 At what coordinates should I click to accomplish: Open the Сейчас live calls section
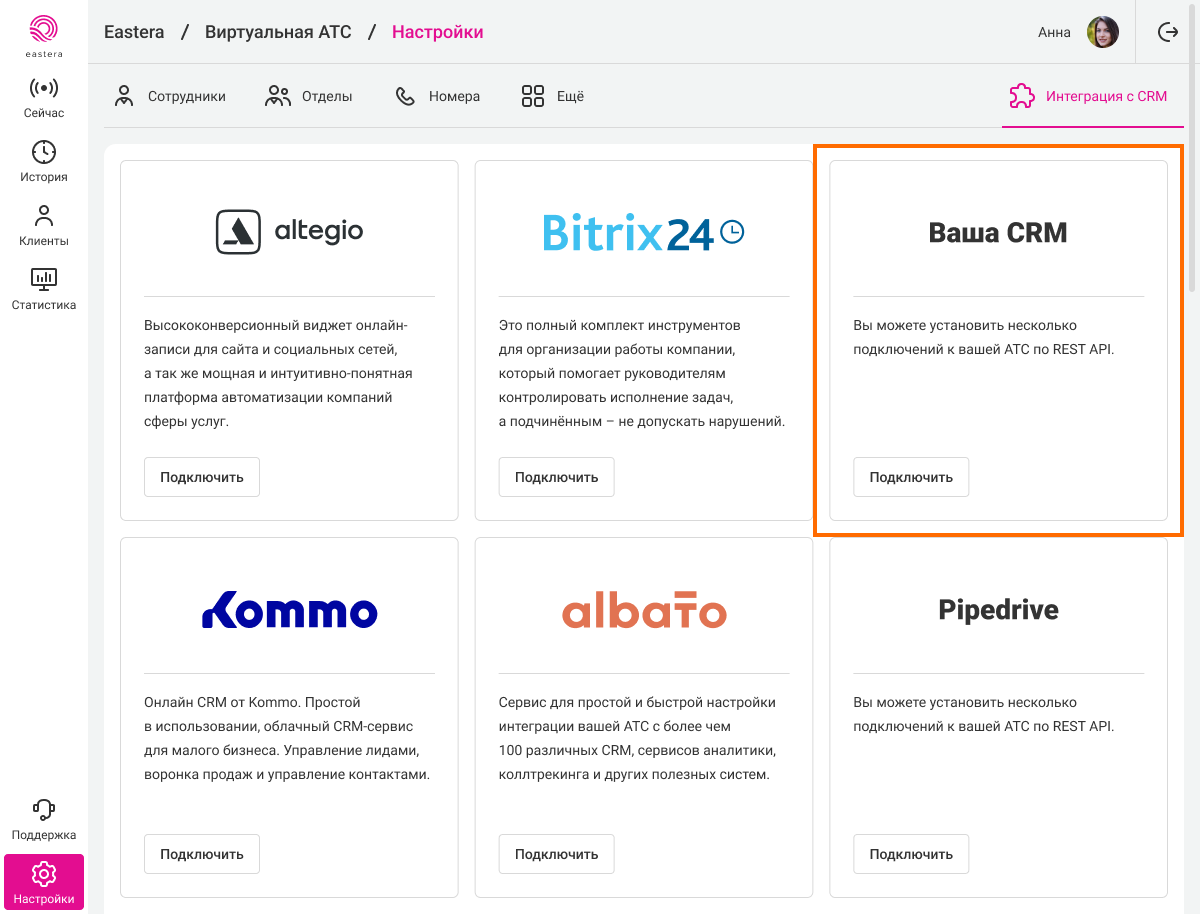(x=44, y=98)
